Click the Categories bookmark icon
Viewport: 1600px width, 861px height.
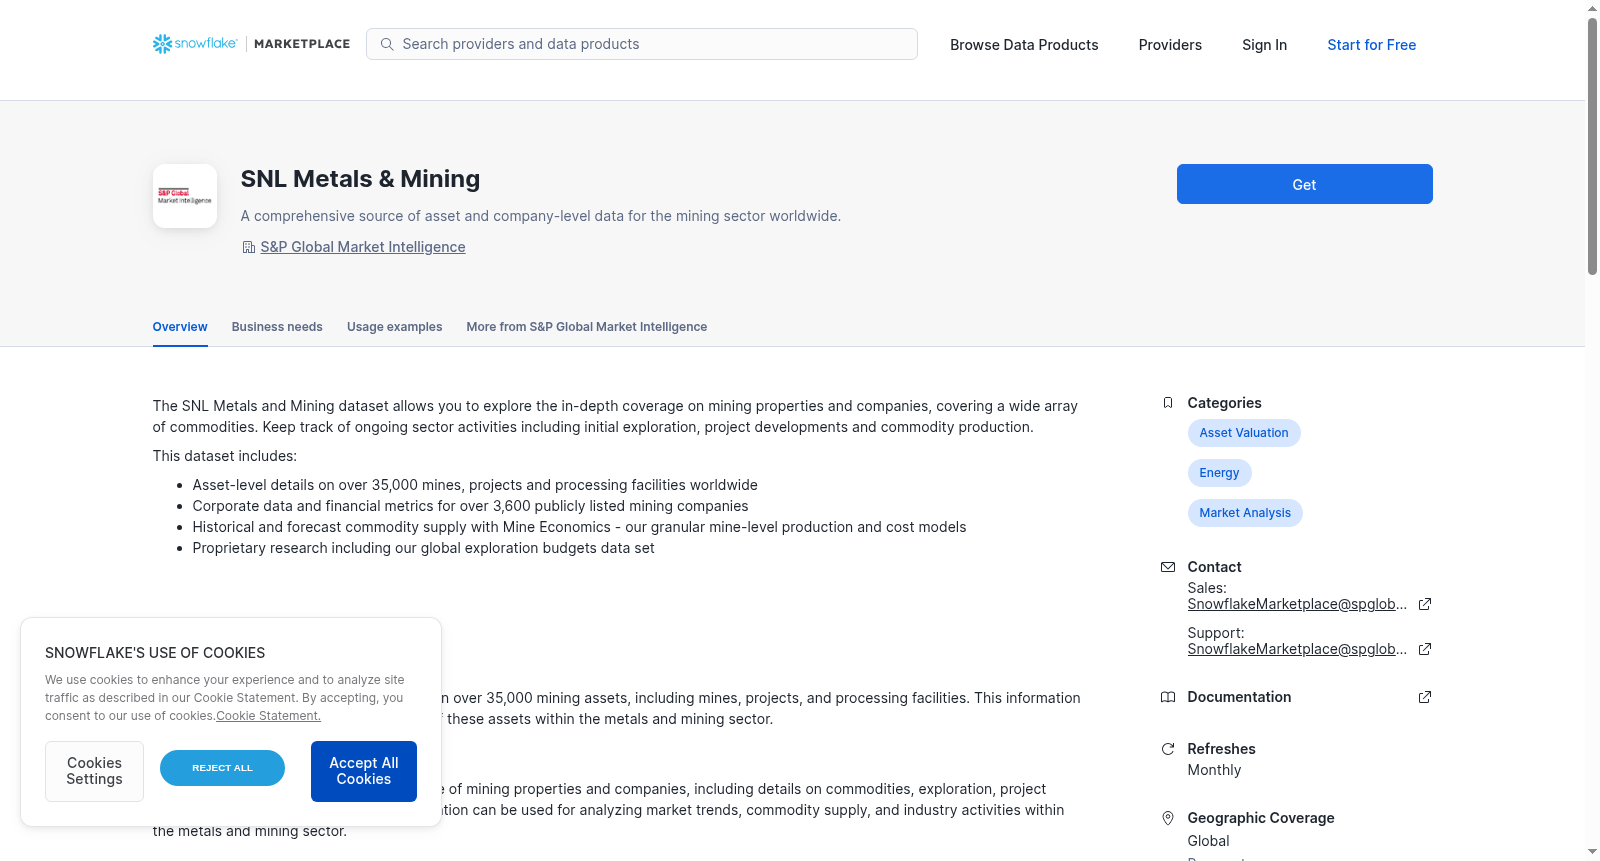point(1168,403)
